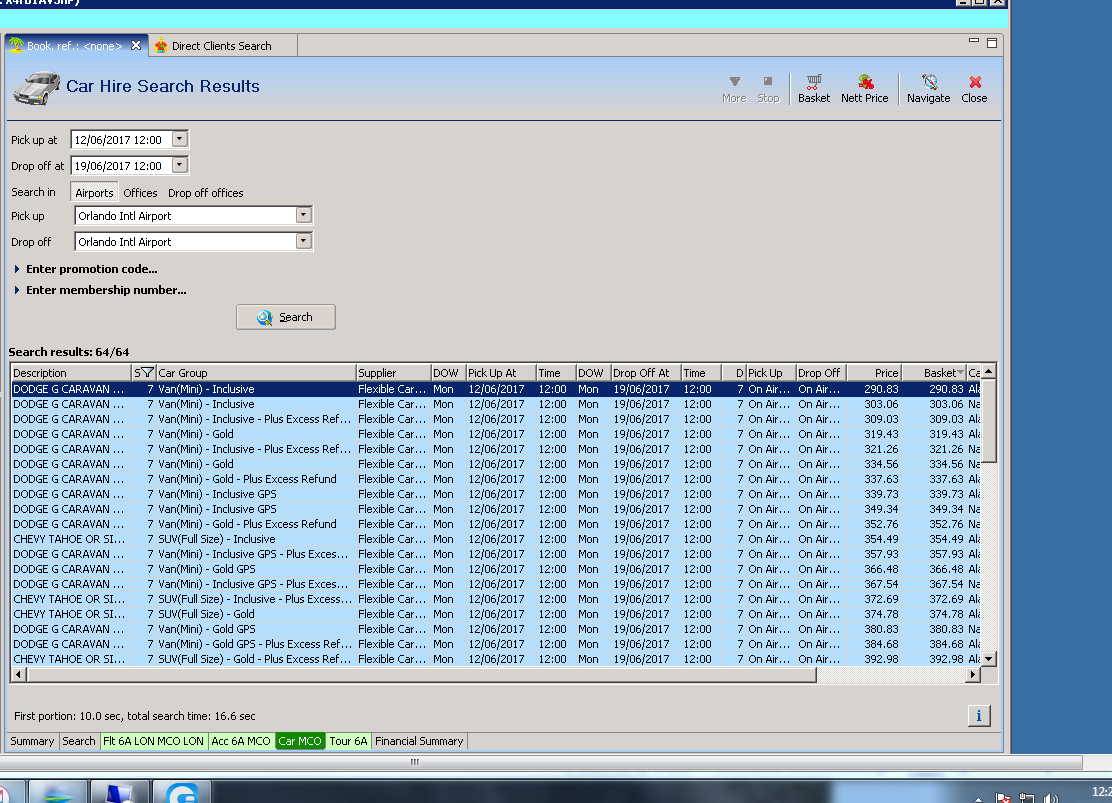Click the red Close toolbar icon
Image resolution: width=1112 pixels, height=803 pixels.
(974, 88)
